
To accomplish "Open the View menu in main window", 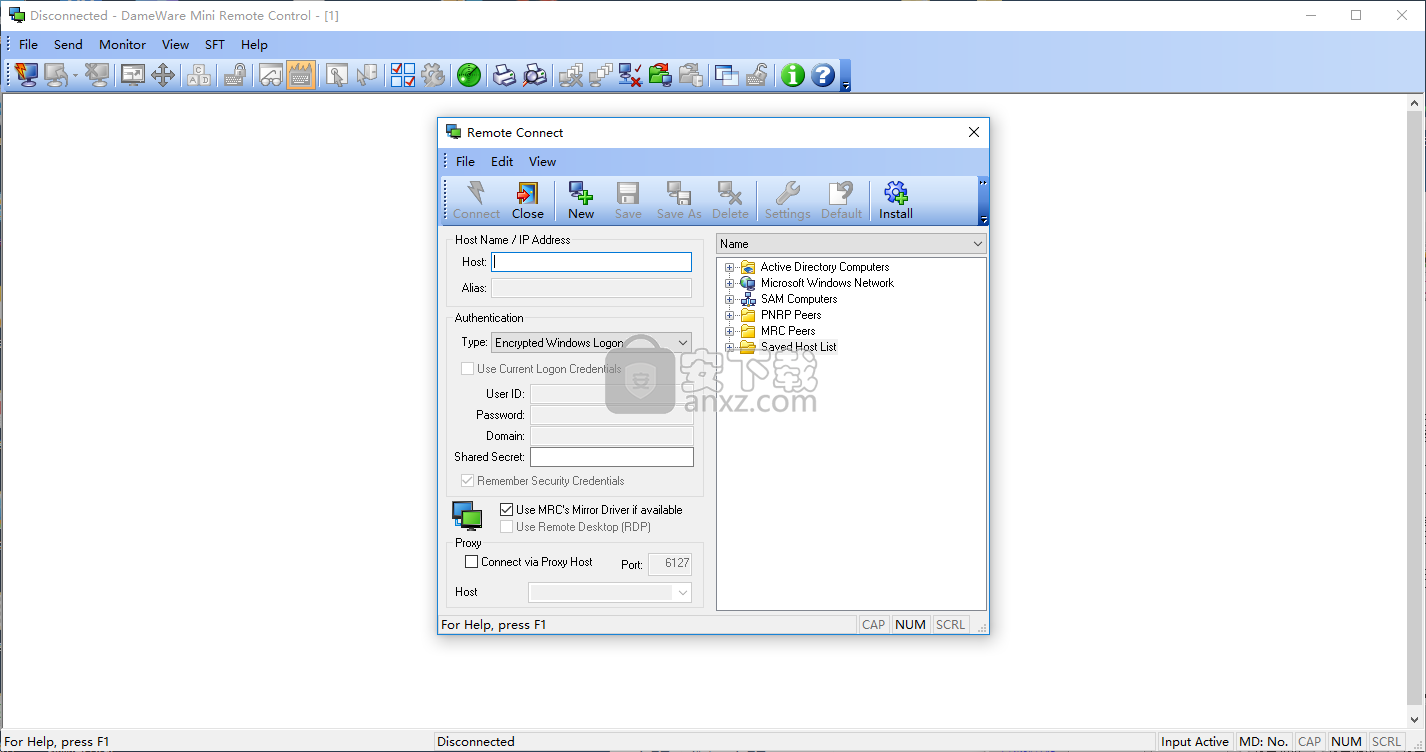I will click(175, 44).
